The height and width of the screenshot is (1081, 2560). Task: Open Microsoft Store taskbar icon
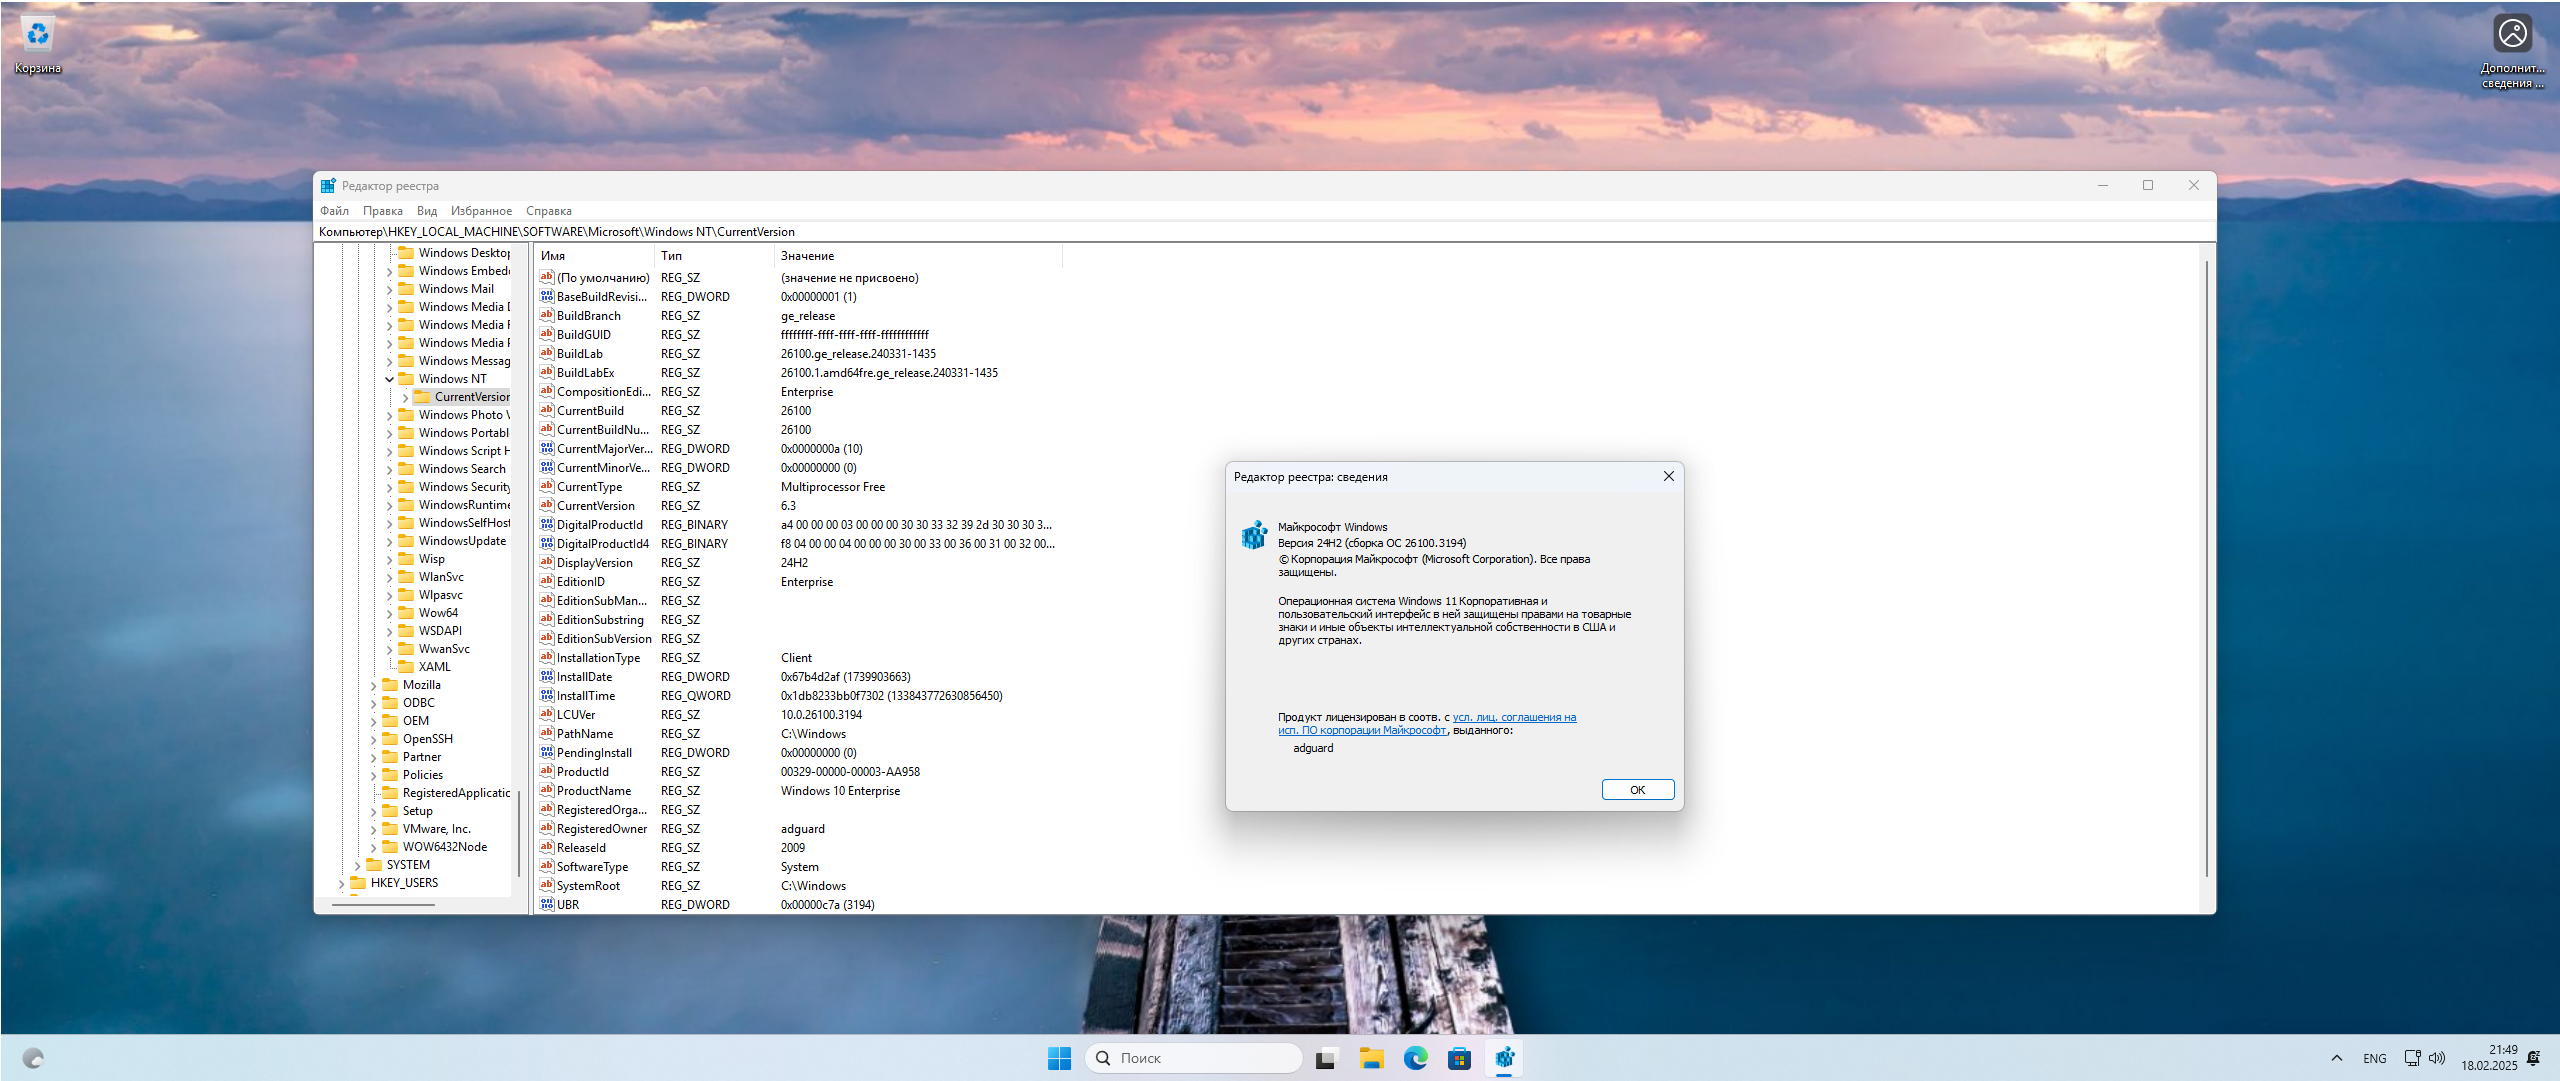pos(1459,1058)
